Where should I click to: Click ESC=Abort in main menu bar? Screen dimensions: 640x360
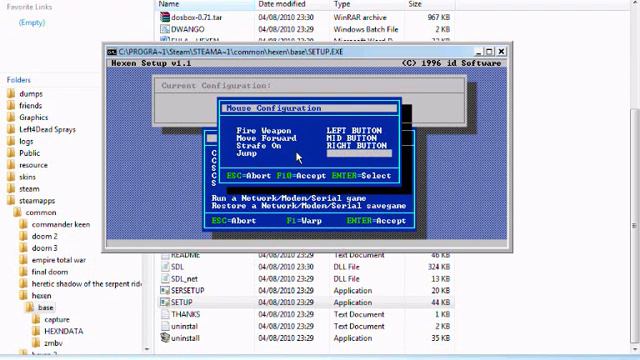coord(233,221)
